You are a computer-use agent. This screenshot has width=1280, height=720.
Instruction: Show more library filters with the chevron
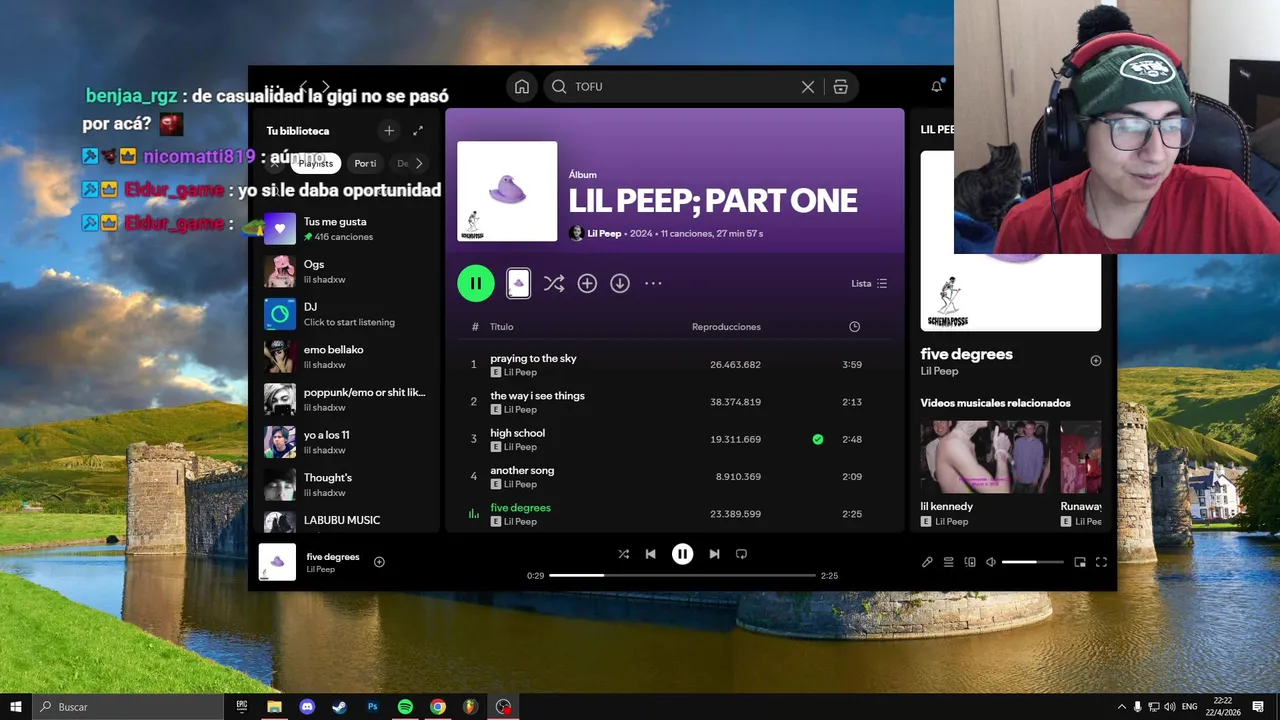pos(419,163)
